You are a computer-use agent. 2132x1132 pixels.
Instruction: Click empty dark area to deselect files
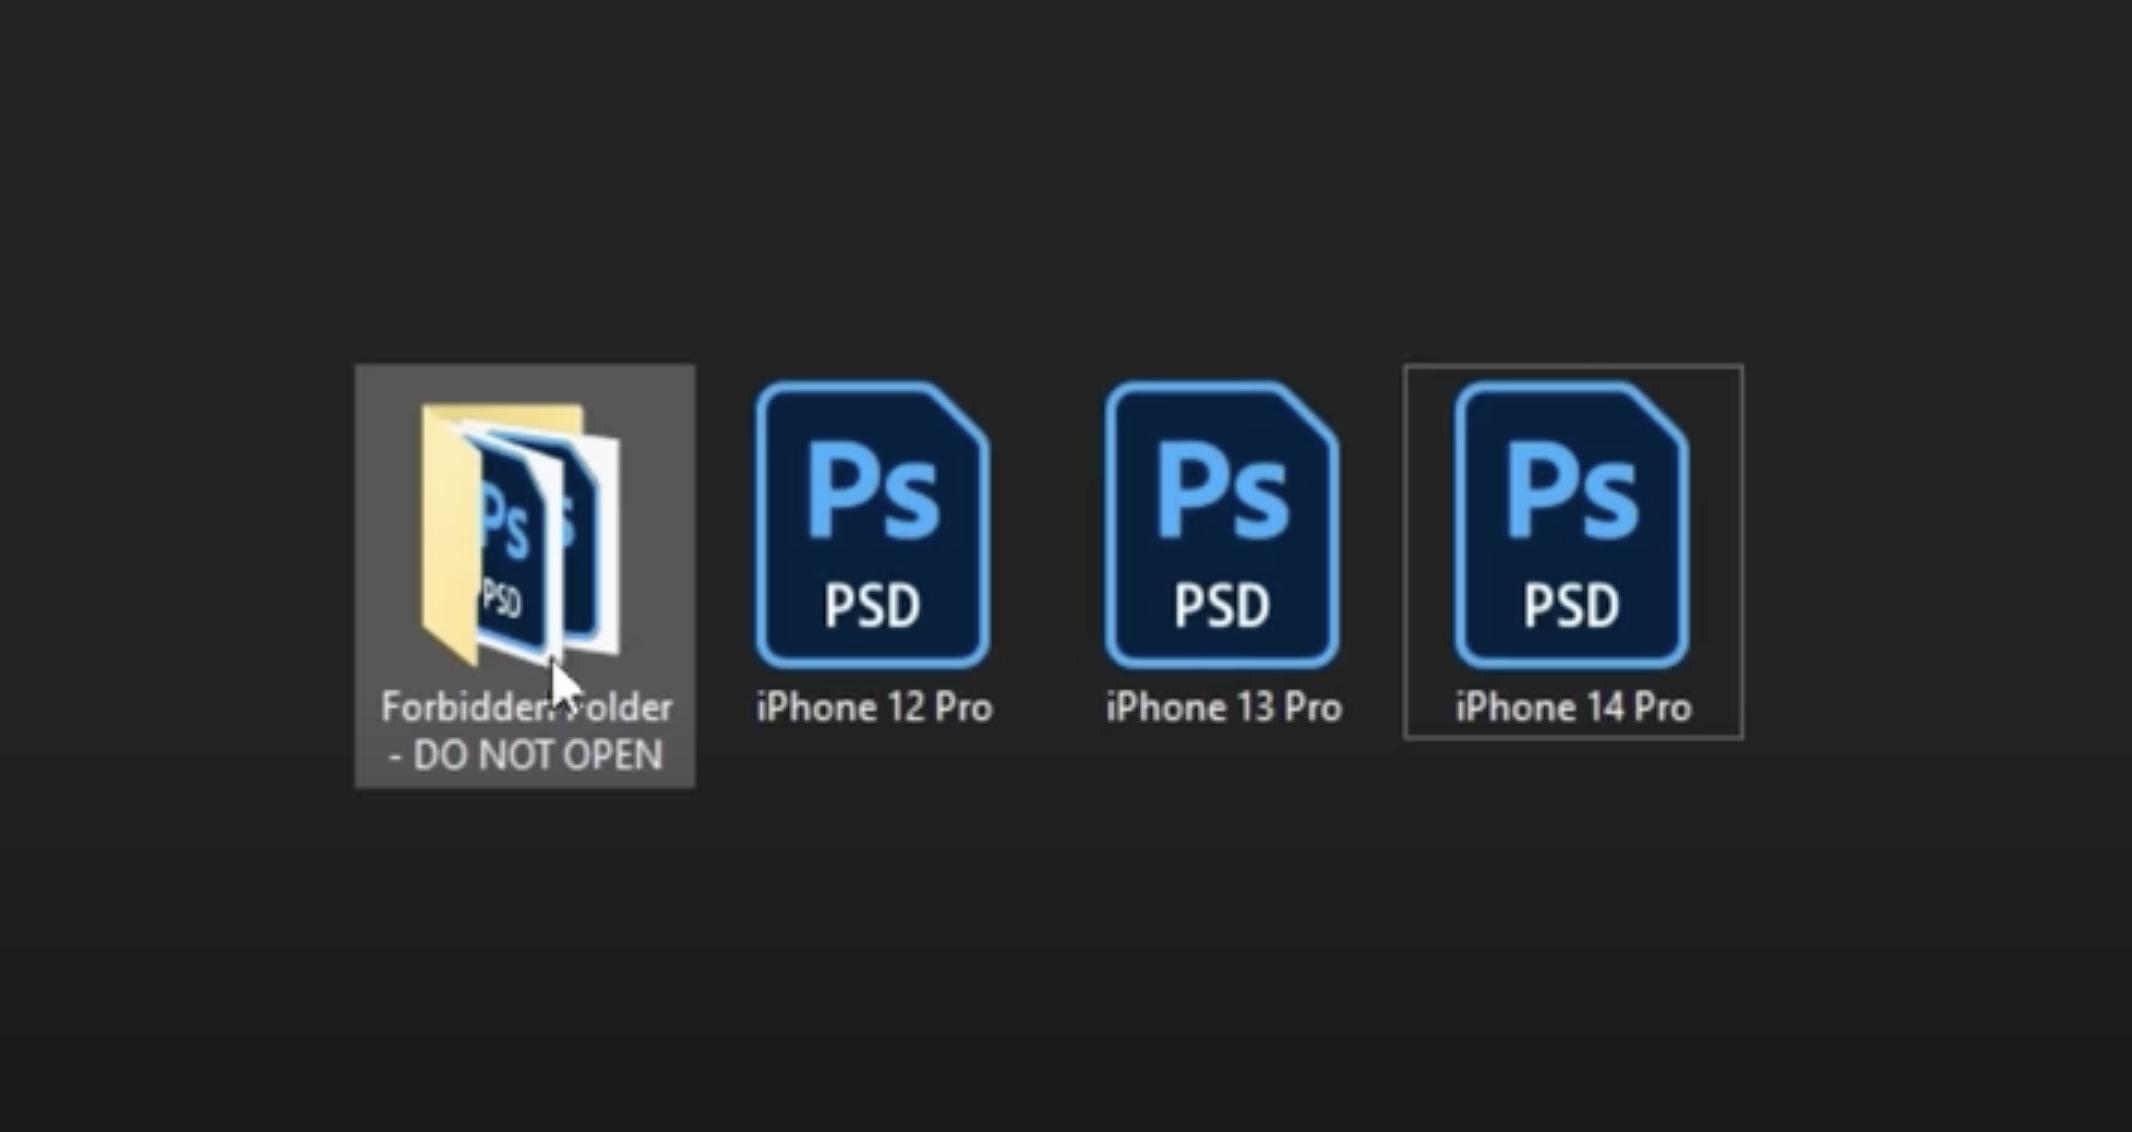(x=1066, y=950)
